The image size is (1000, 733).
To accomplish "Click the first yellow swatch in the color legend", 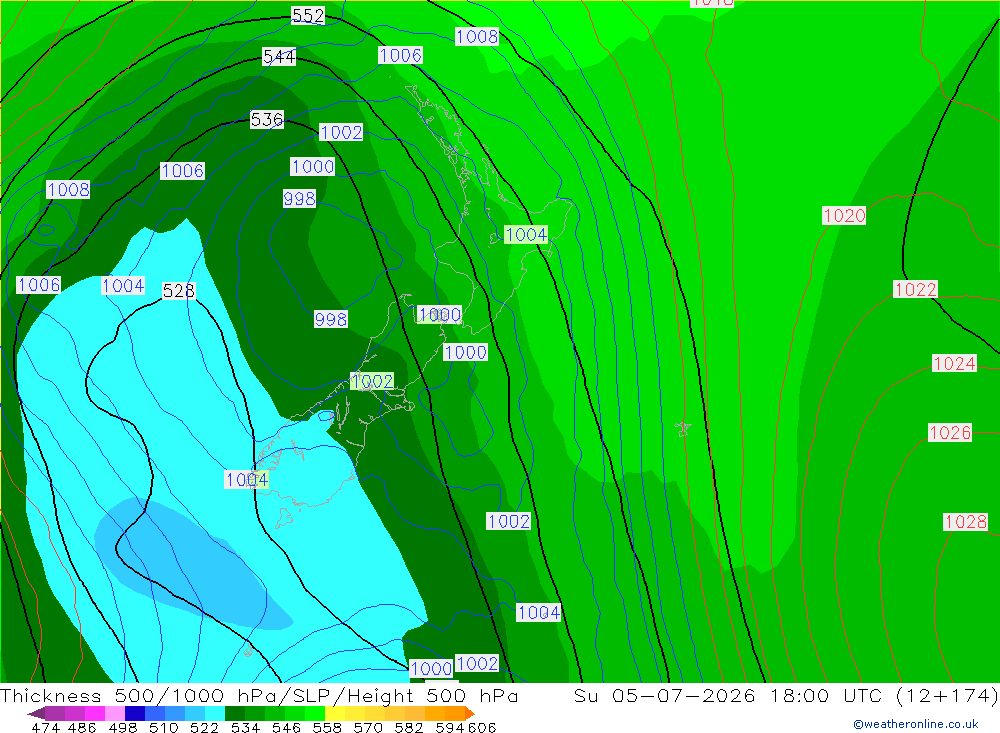I will tap(335, 713).
